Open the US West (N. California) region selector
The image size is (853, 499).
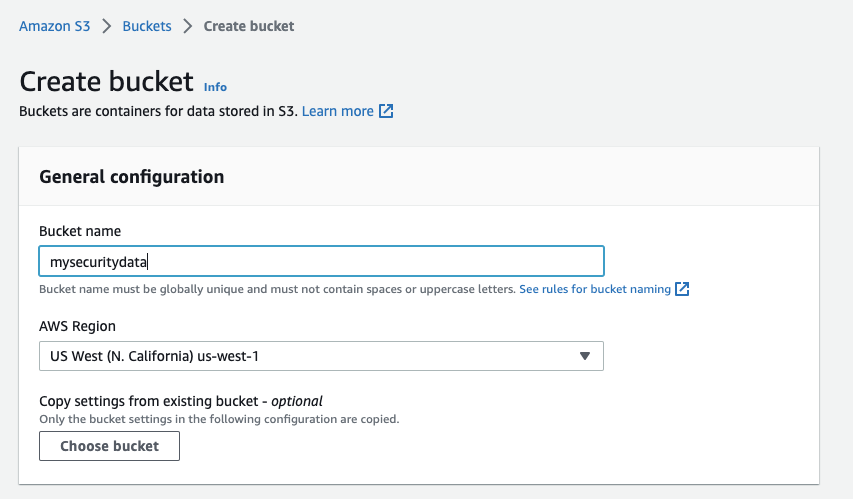pyautogui.click(x=321, y=356)
